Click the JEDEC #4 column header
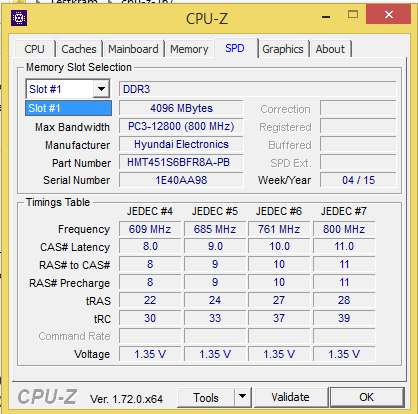This screenshot has height=414, width=418. (x=150, y=211)
